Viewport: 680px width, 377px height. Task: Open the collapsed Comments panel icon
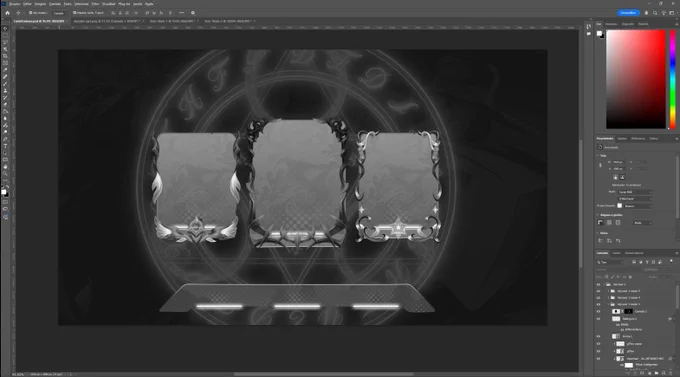[x=588, y=33]
